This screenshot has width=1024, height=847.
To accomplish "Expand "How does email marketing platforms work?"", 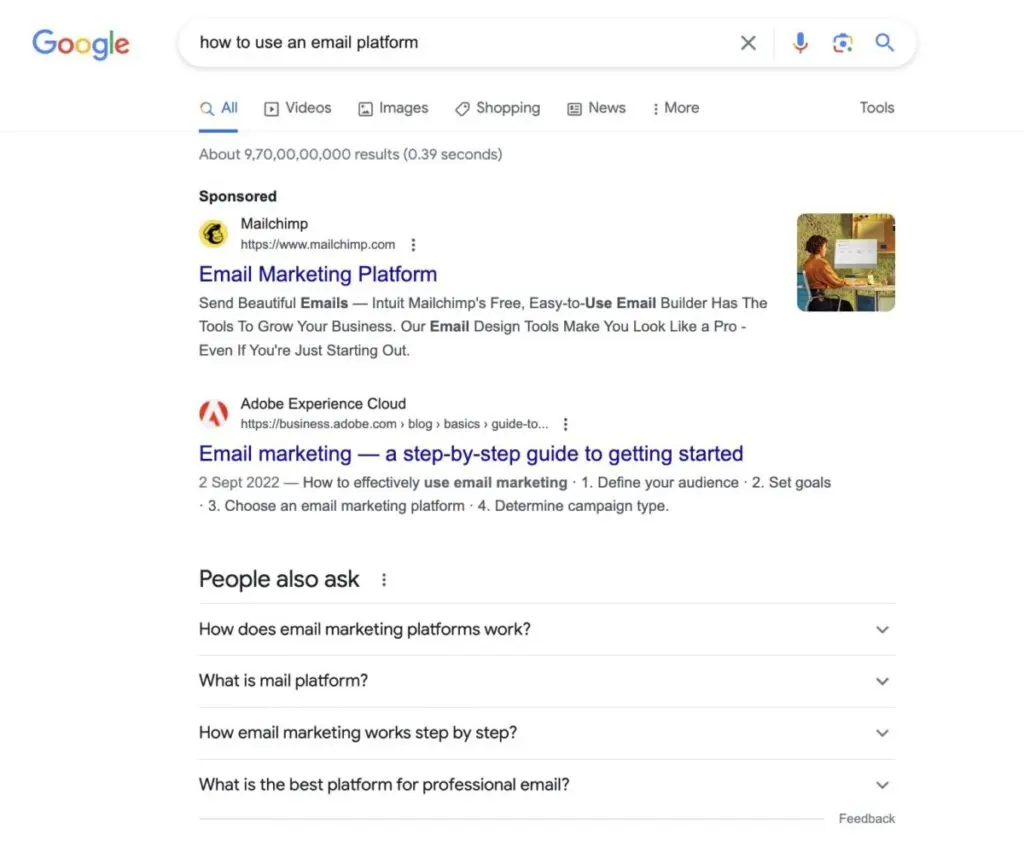I will [x=882, y=629].
